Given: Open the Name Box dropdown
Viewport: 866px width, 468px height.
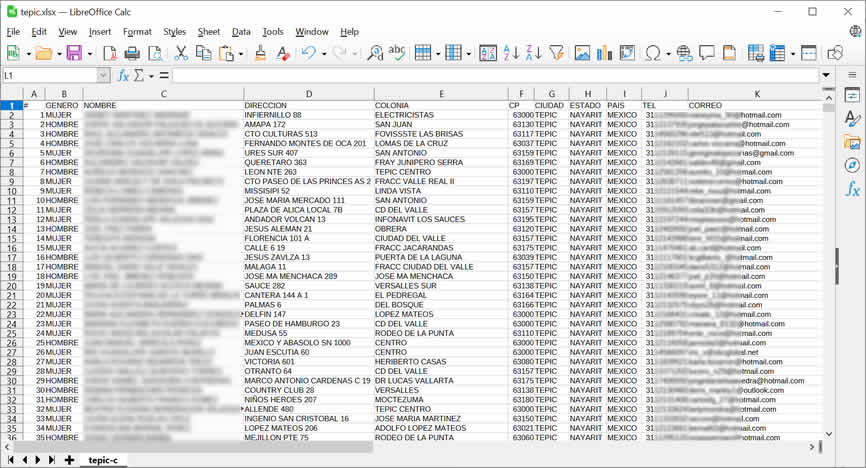Looking at the screenshot, I should tap(103, 75).
